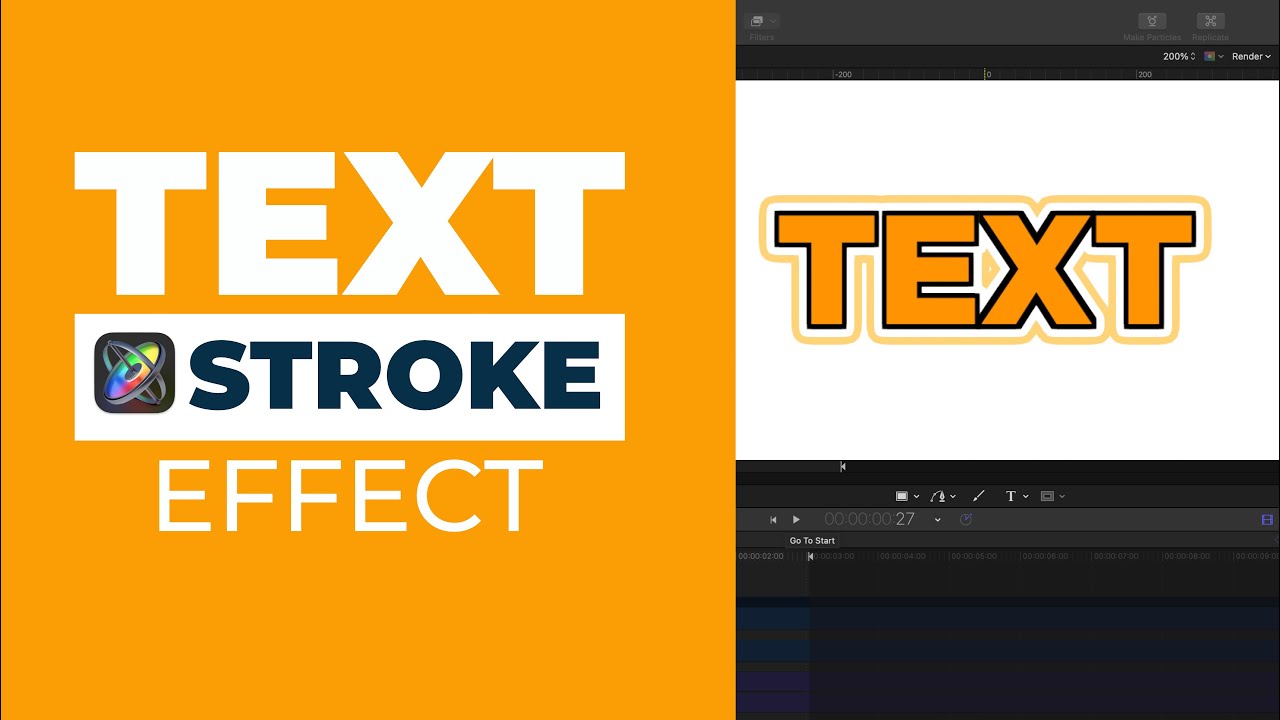Image resolution: width=1280 pixels, height=720 pixels.
Task: Open the timecode display options chevron
Action: tap(937, 520)
